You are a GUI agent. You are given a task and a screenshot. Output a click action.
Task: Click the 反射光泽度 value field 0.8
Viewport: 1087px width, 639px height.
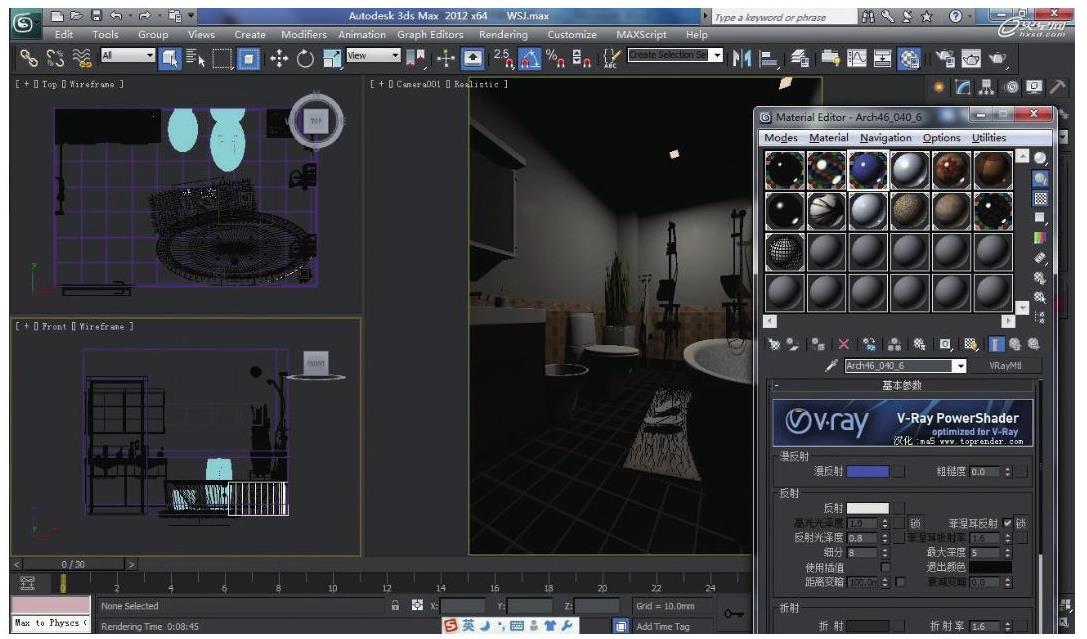[864, 539]
